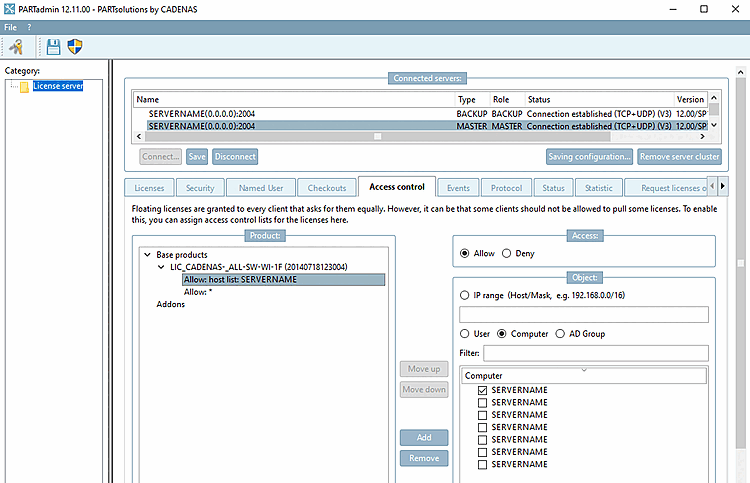
Task: Open the Request licenses tab
Action: [666, 188]
